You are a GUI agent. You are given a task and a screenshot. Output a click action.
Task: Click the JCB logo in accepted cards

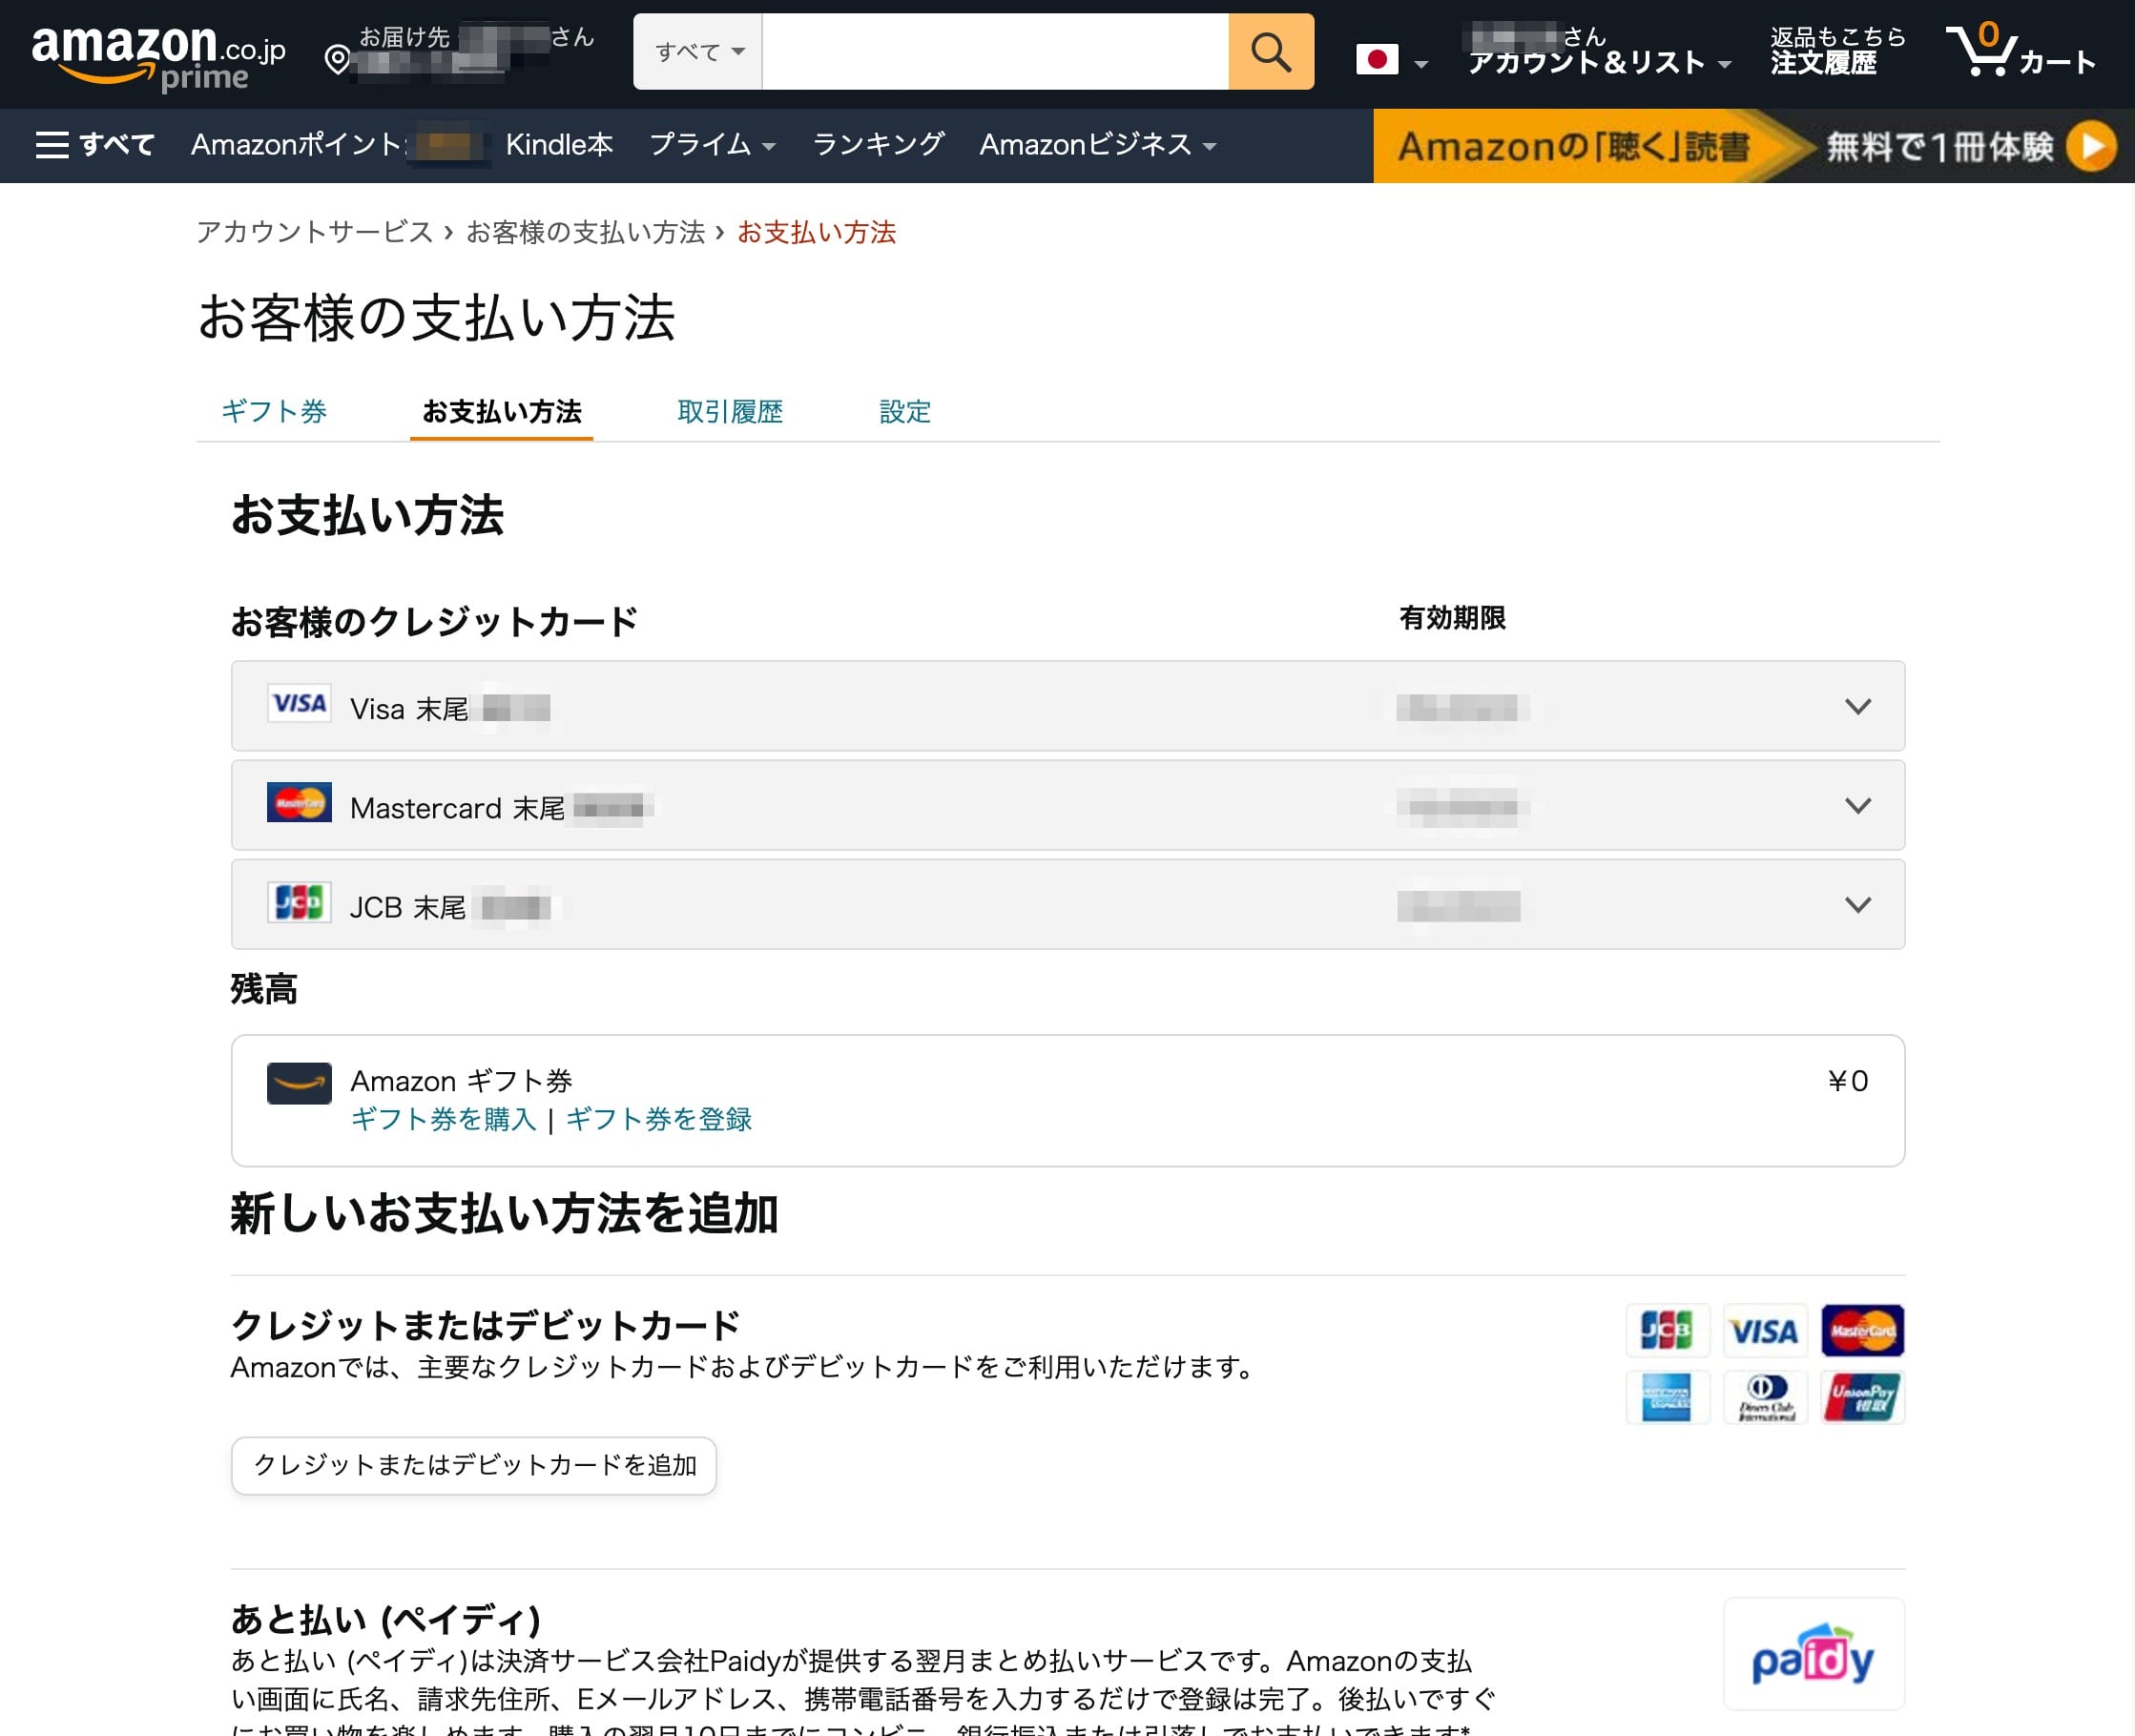click(x=1667, y=1330)
